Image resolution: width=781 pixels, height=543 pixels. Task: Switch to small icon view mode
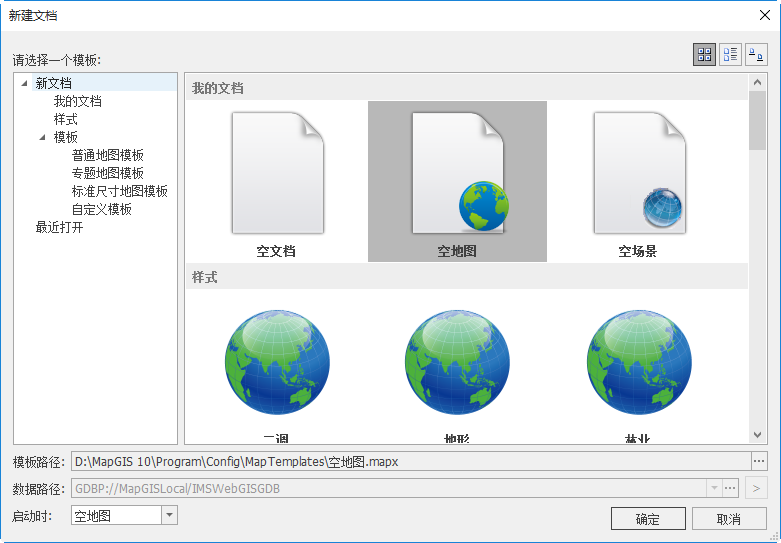(756, 55)
